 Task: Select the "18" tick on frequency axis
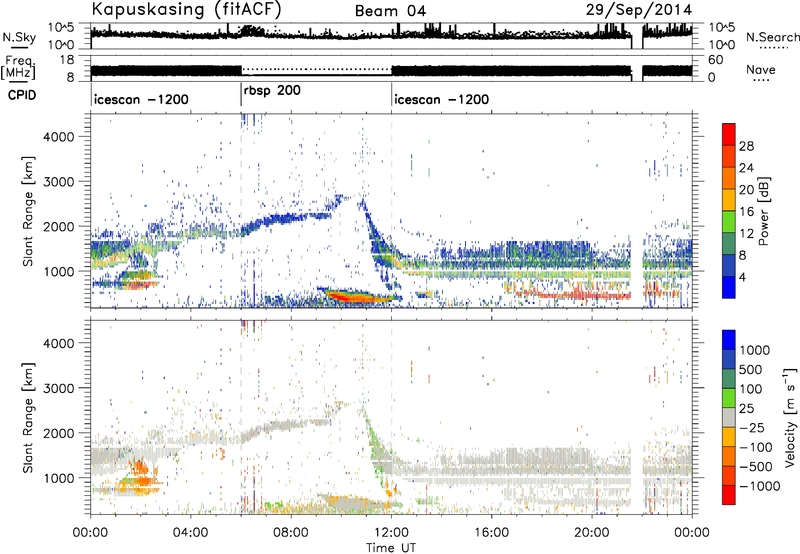67,60
